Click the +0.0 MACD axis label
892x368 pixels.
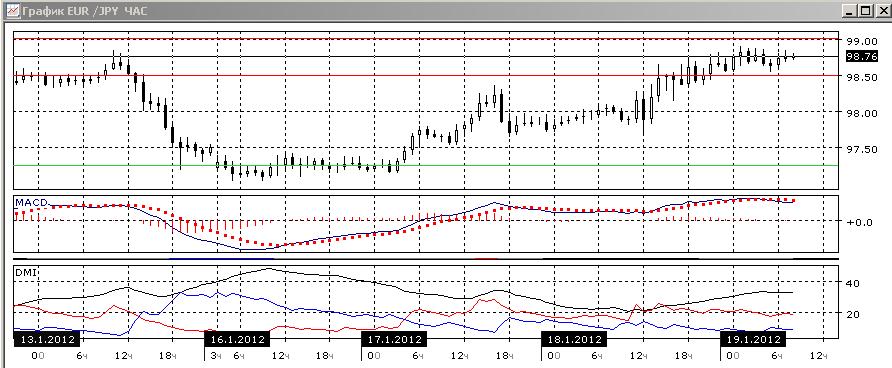click(860, 222)
